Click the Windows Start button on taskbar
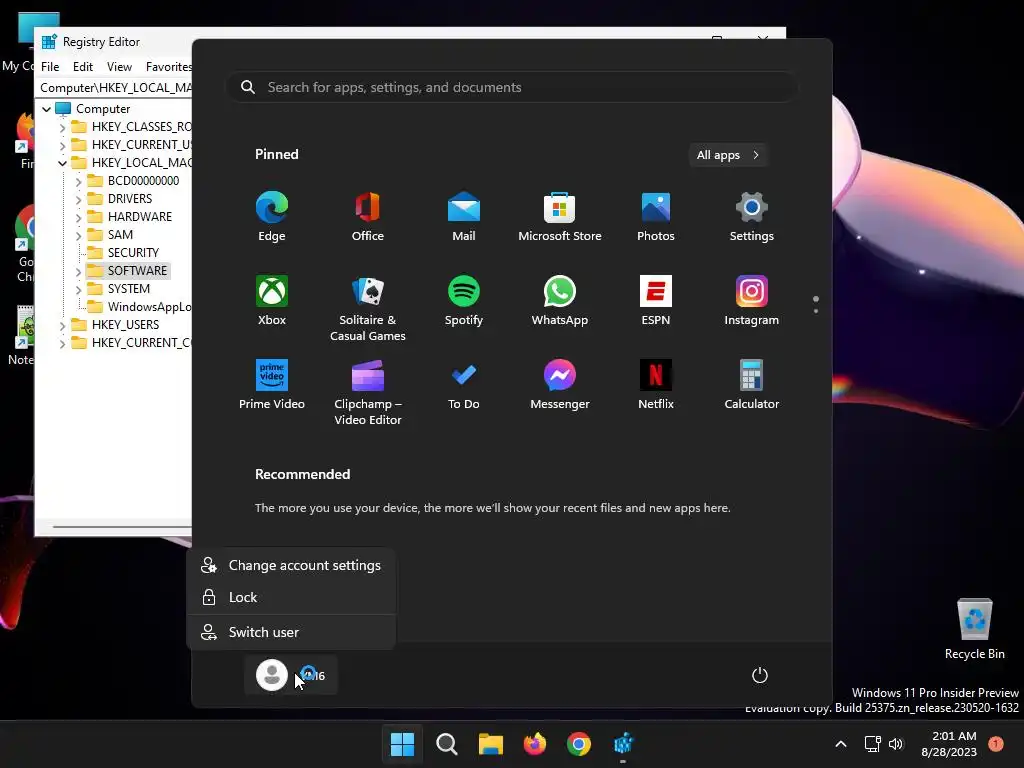Screen dimensions: 1024x768 pyautogui.click(x=402, y=744)
